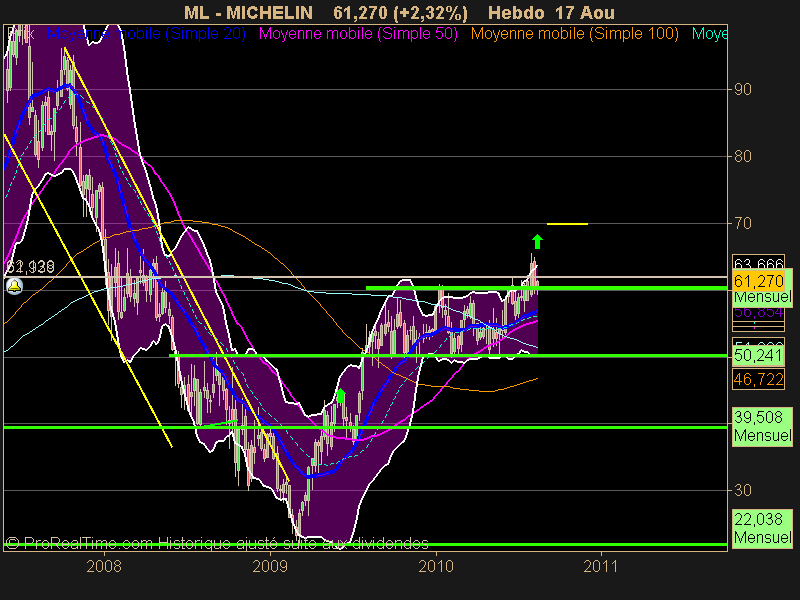Image resolution: width=800 pixels, height=600 pixels.
Task: Click the green arrow near mid-2009
Action: click(x=340, y=395)
